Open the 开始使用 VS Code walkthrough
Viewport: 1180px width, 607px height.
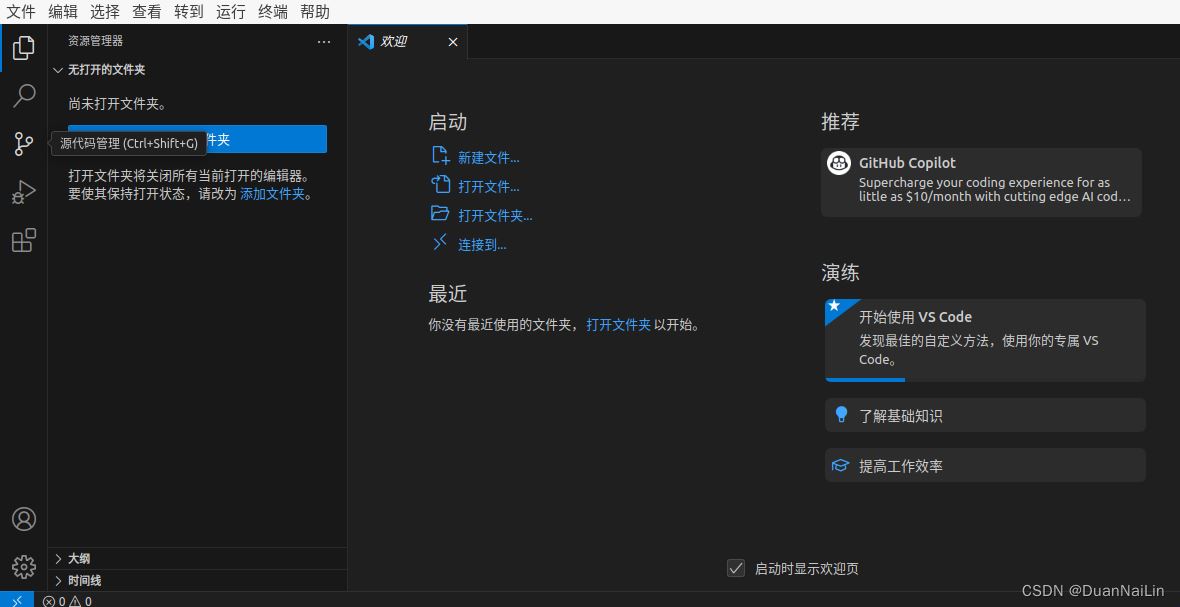click(x=985, y=340)
